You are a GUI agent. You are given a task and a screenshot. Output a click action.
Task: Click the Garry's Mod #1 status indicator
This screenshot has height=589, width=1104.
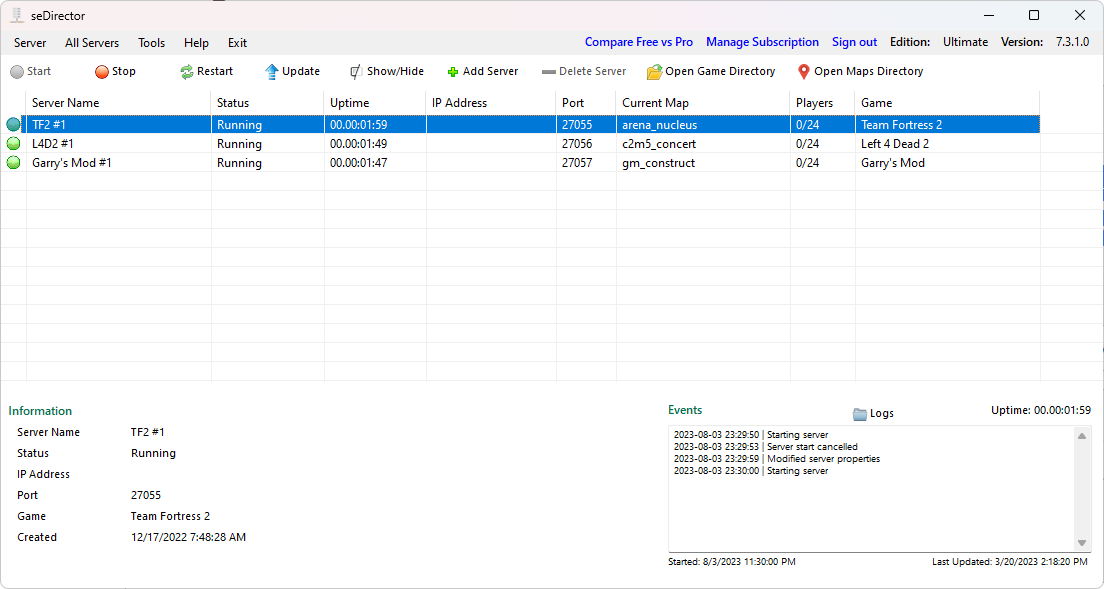click(x=13, y=163)
